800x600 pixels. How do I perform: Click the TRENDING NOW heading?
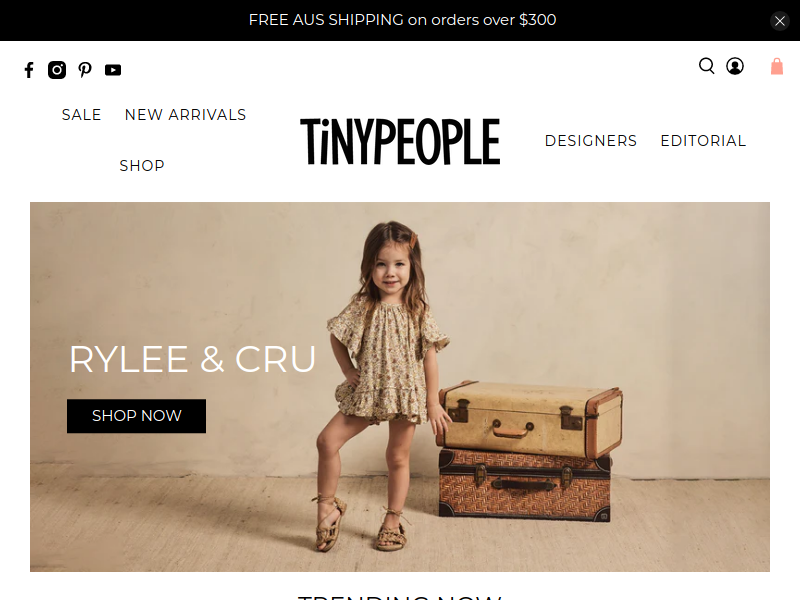[x=400, y=597]
